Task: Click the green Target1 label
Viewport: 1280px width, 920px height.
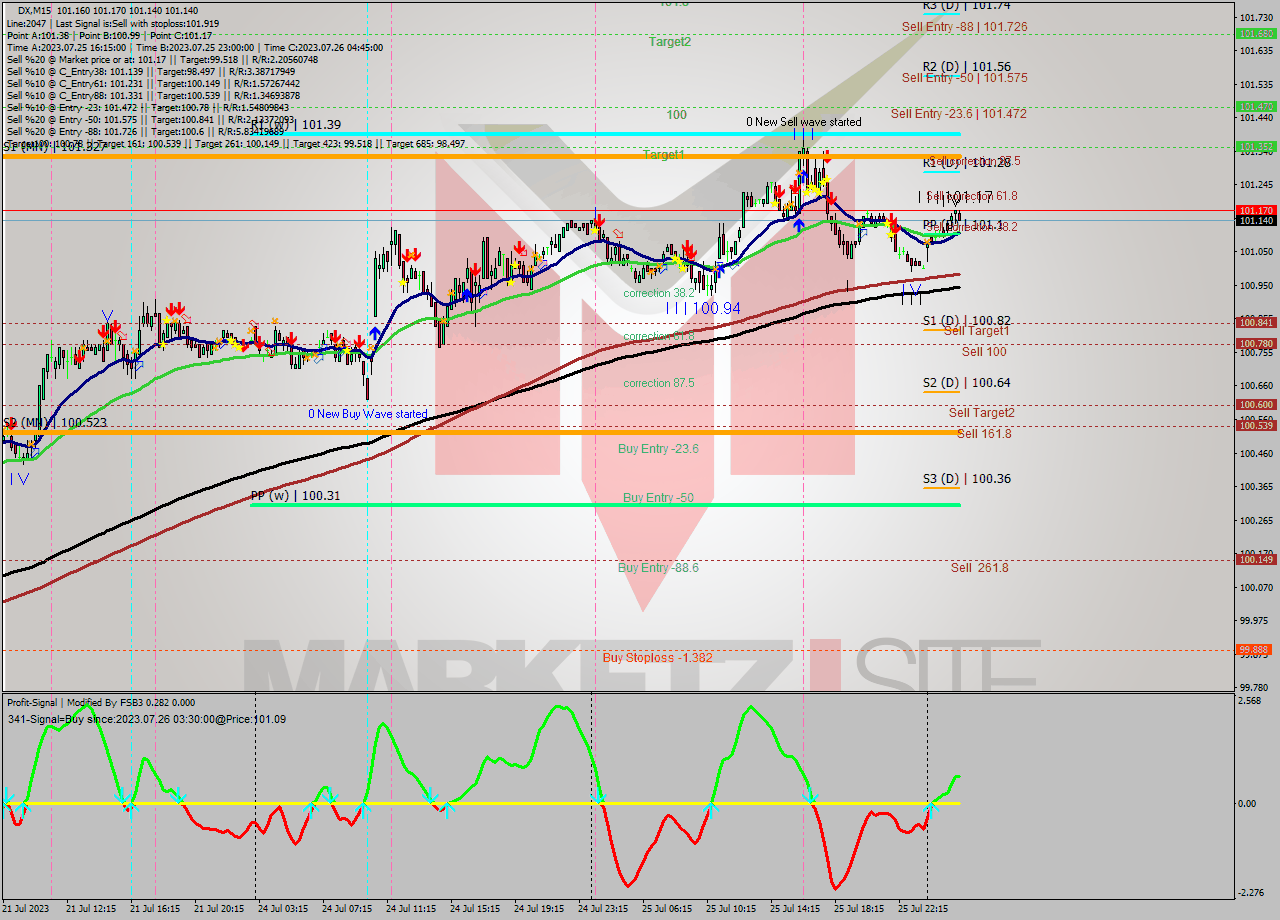Action: pyautogui.click(x=663, y=155)
